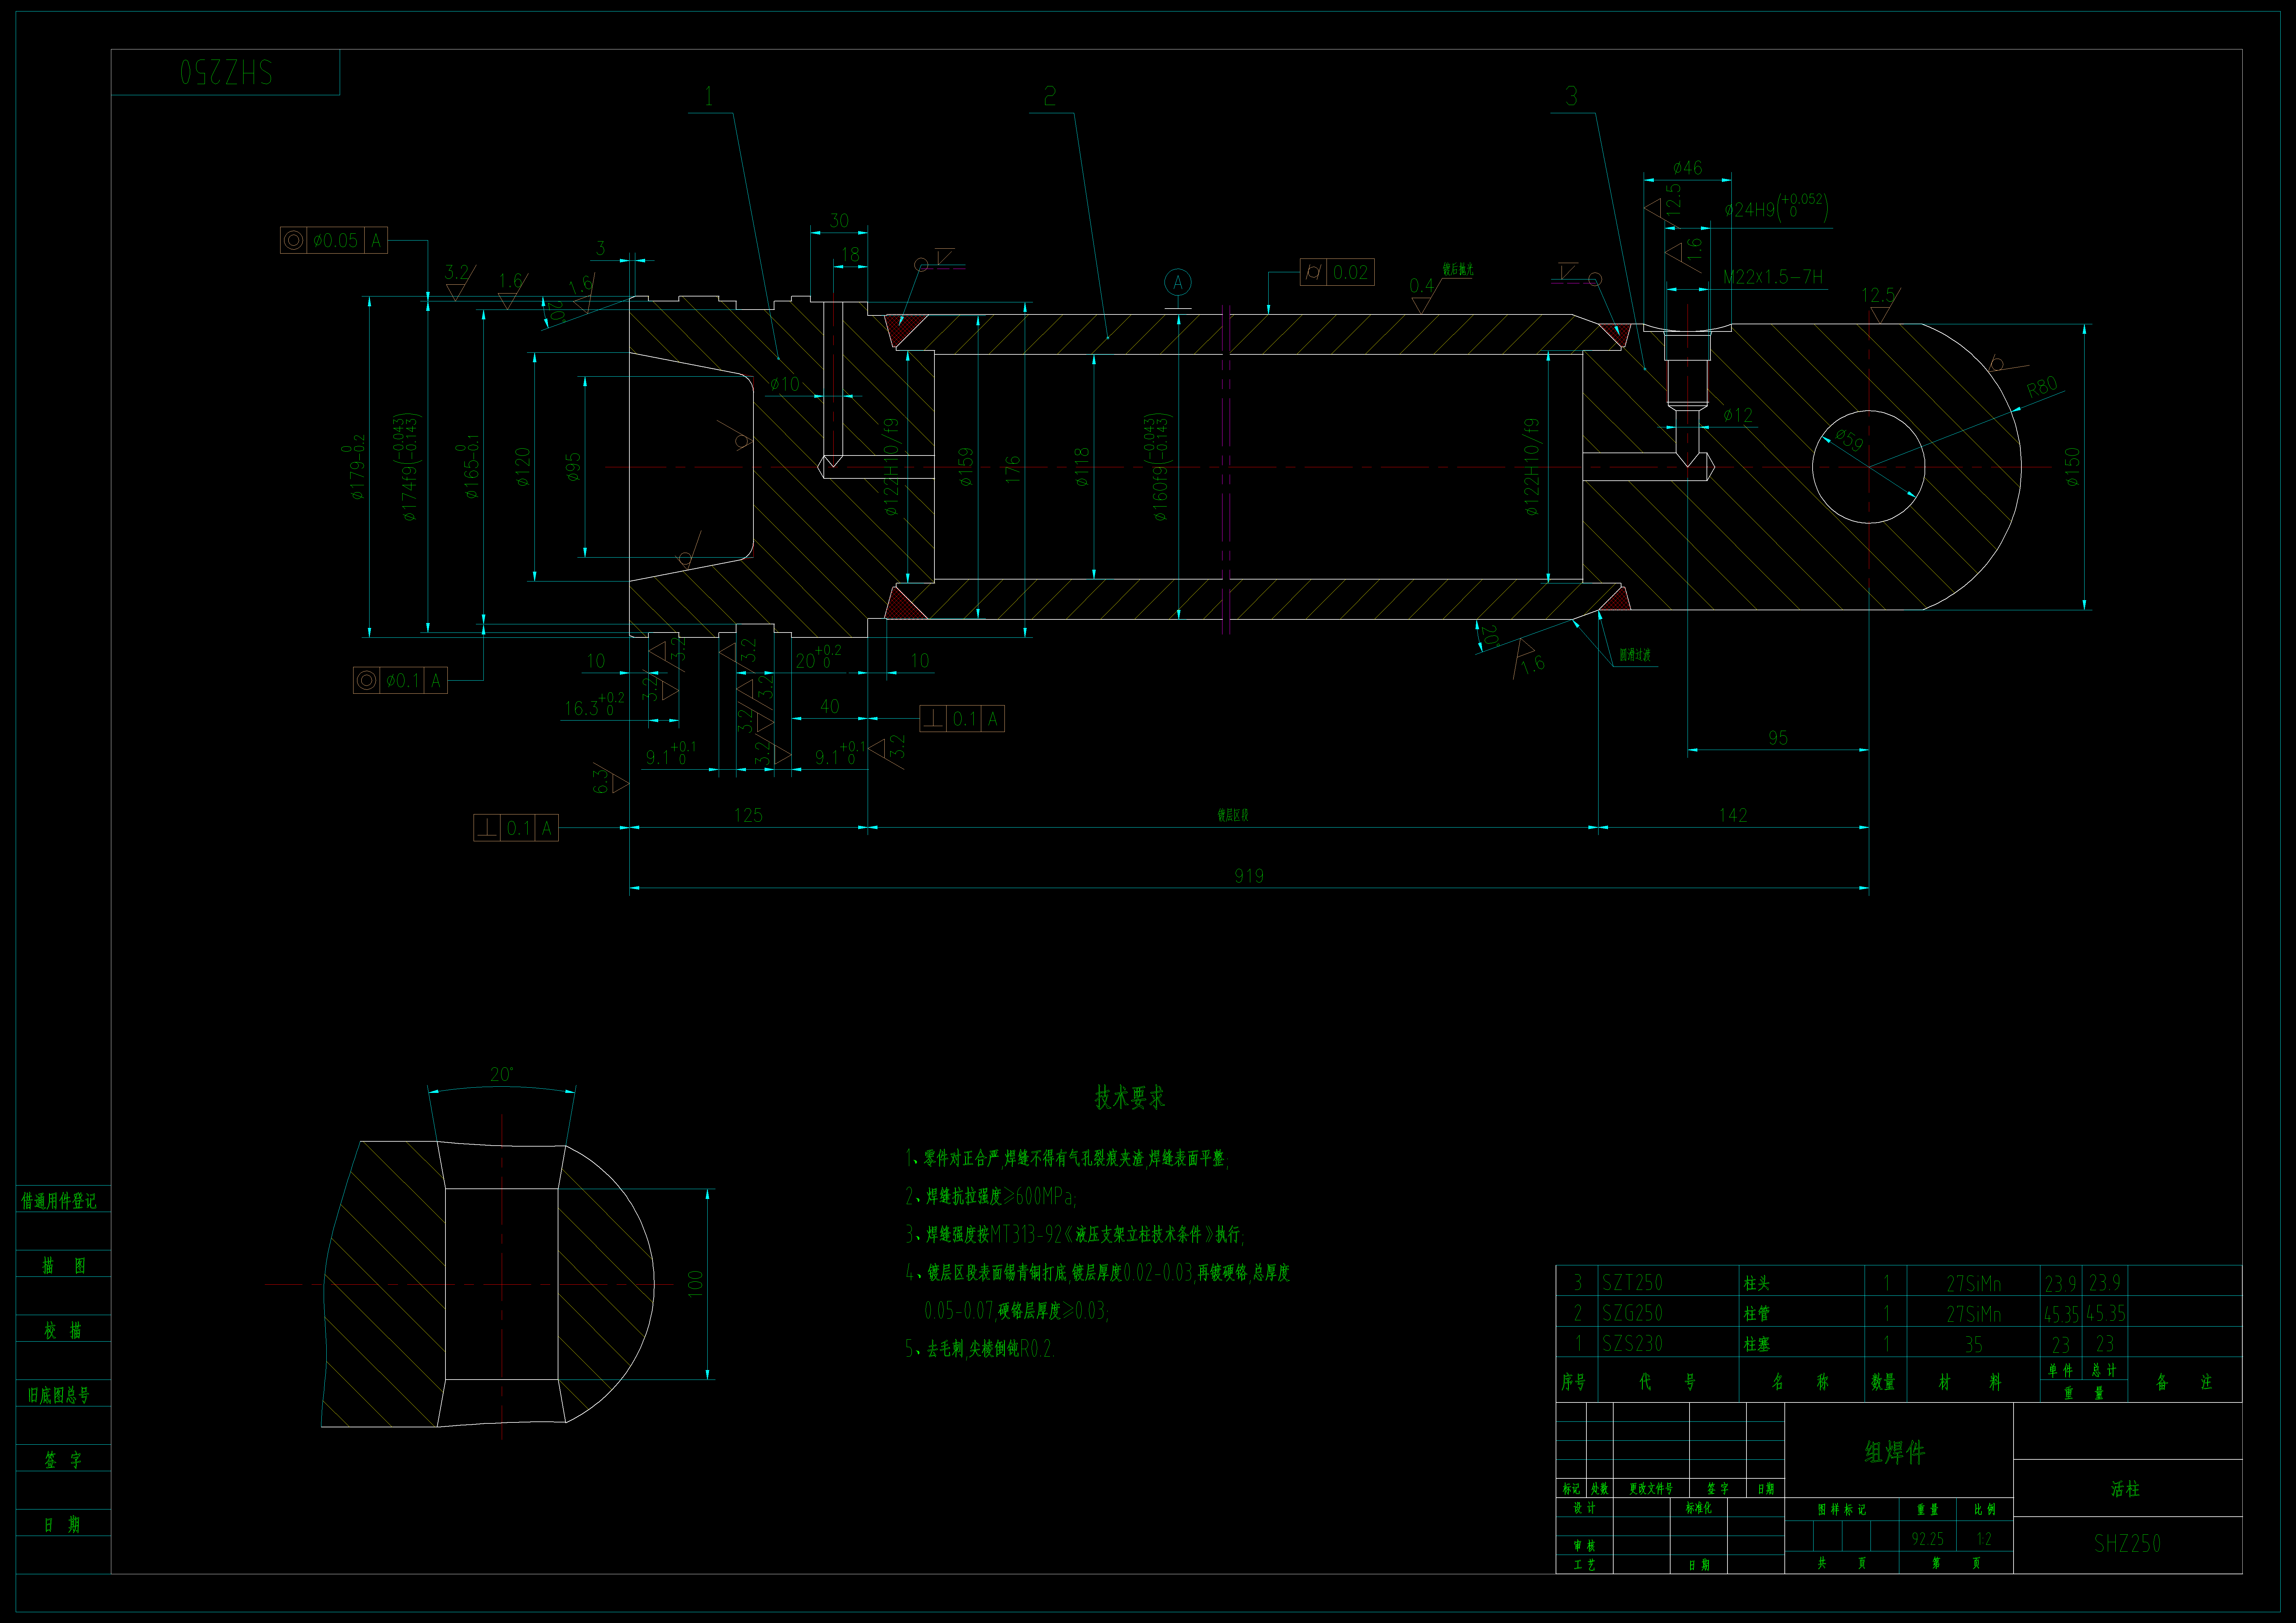Click the 旧底图总号 side label

pos(59,1395)
